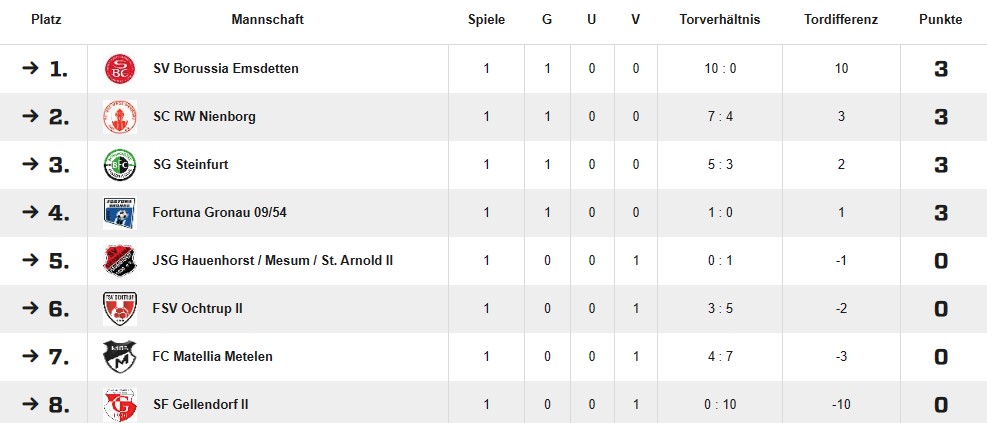Click the Spiele column header

click(x=486, y=20)
